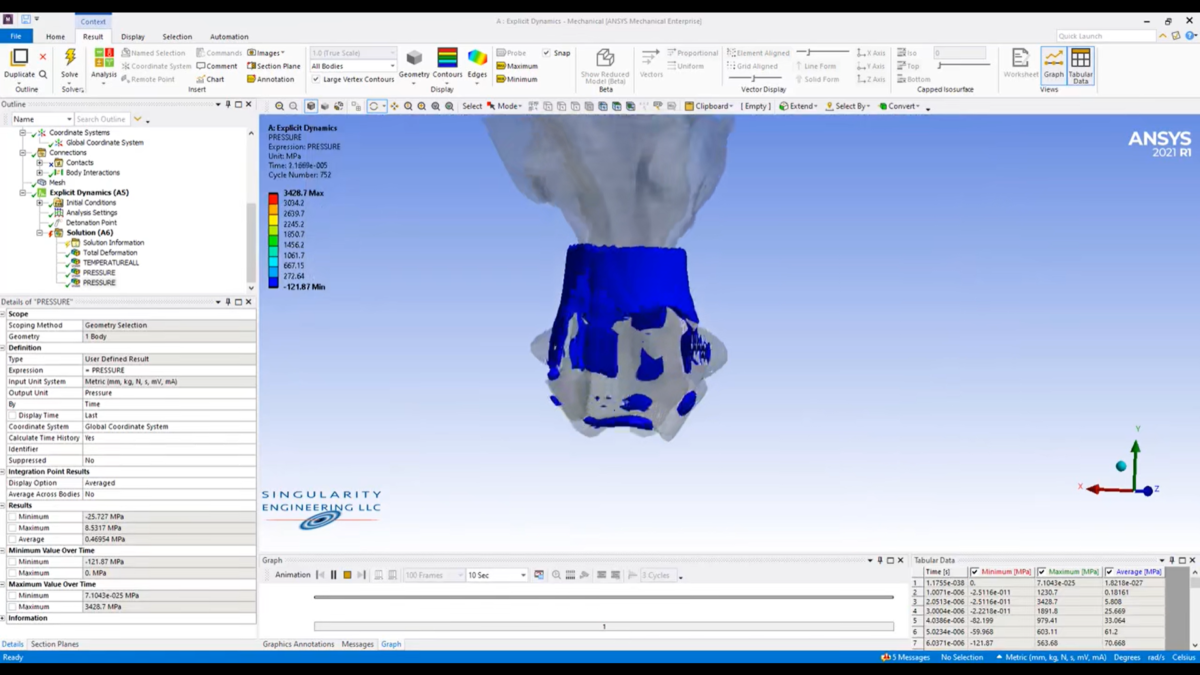The image size is (1200, 675).
Task: Toggle Large Vertex Contours checkbox
Action: (x=316, y=79)
